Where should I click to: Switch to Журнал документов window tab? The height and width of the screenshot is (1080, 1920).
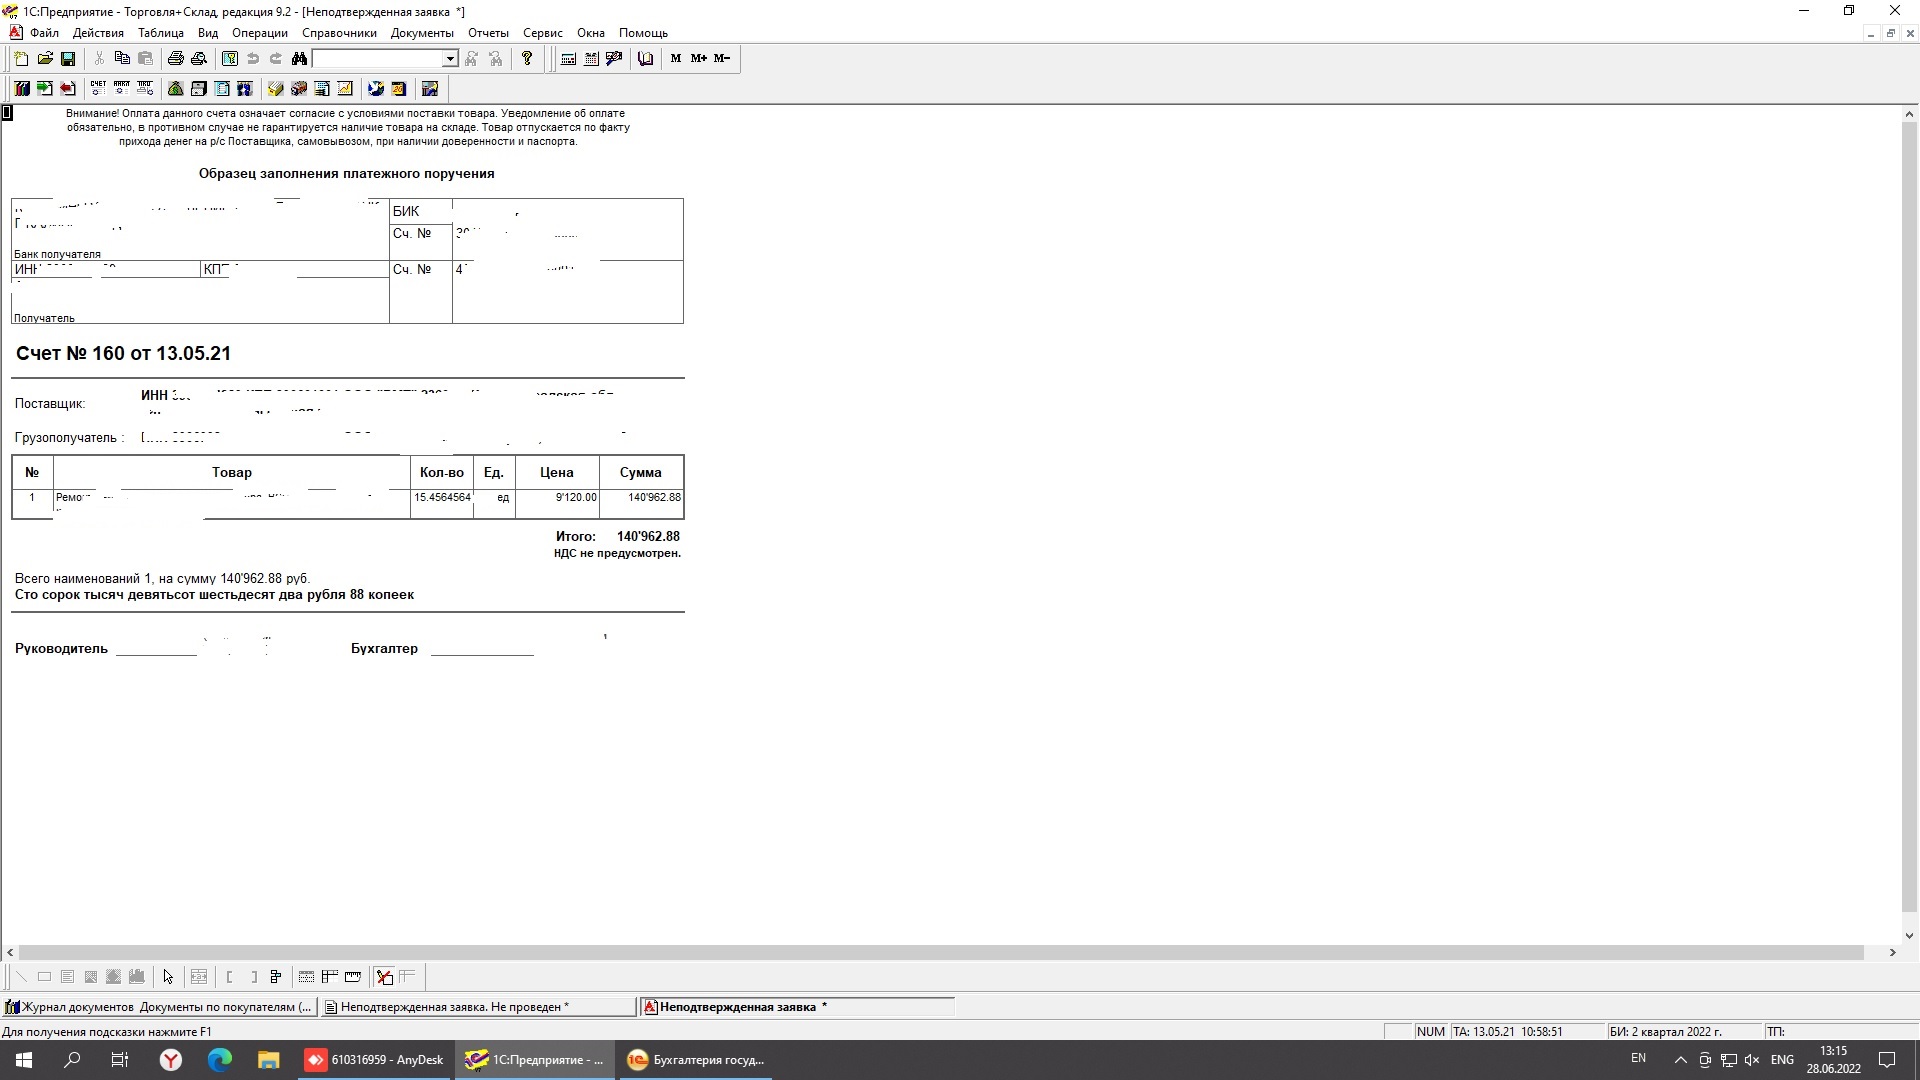(160, 1007)
